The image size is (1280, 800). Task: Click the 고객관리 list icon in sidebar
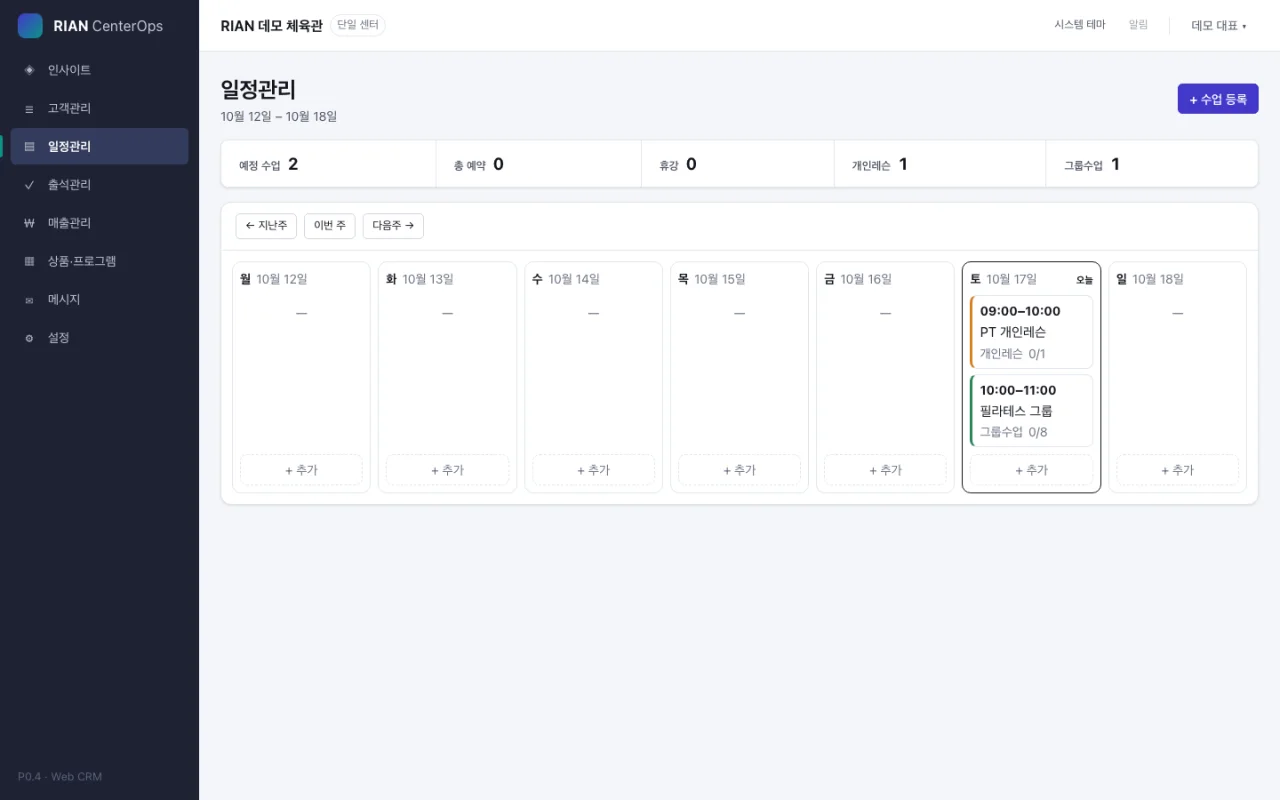click(29, 108)
